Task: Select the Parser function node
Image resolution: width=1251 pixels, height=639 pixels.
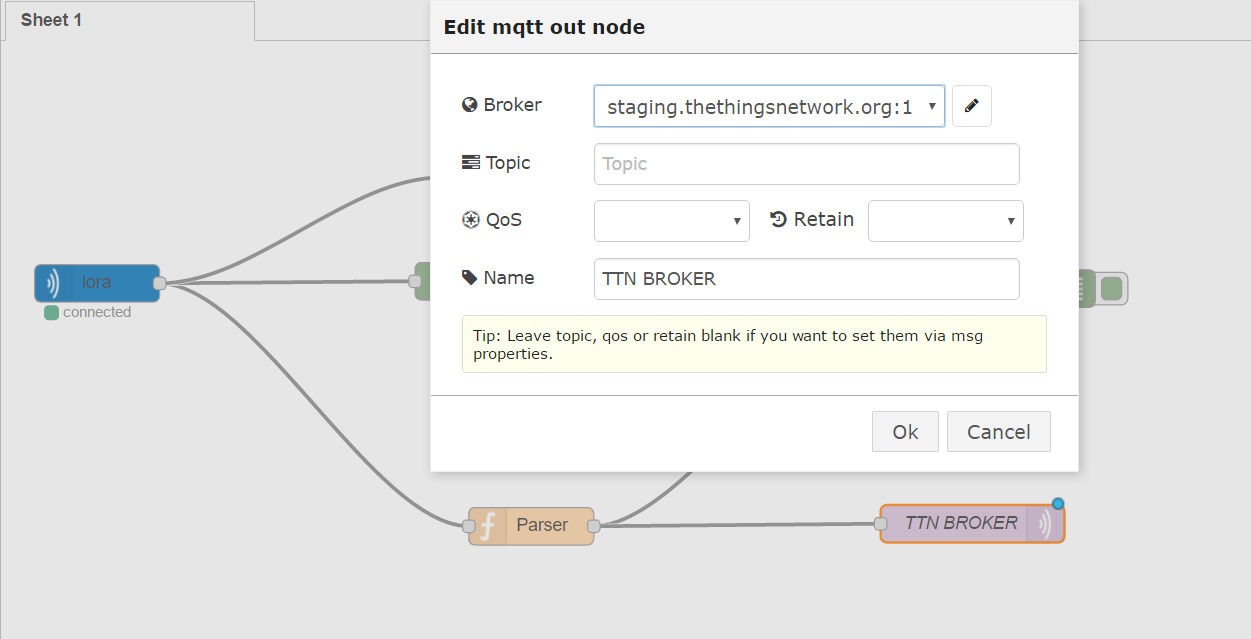Action: click(531, 525)
